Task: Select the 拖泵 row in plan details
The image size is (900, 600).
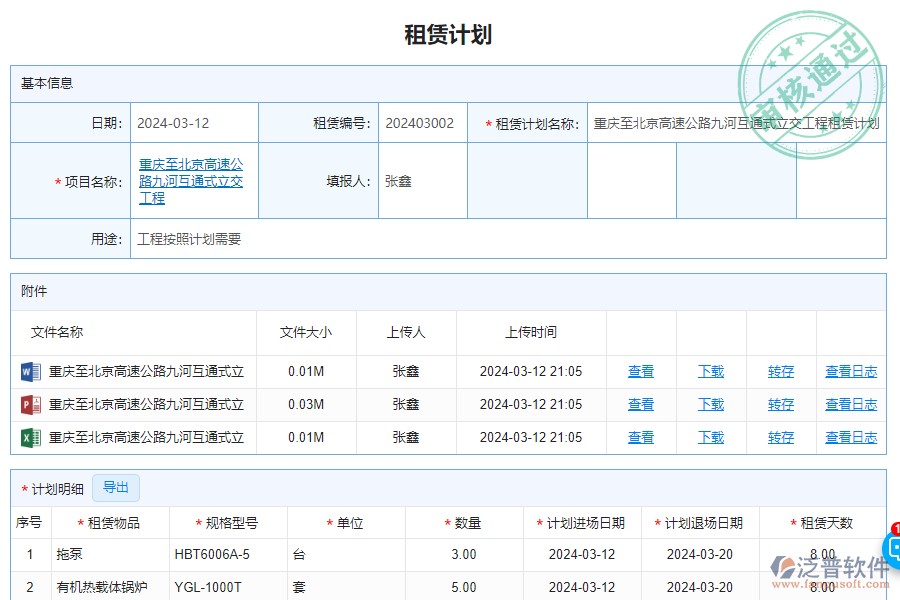Action: (70, 555)
